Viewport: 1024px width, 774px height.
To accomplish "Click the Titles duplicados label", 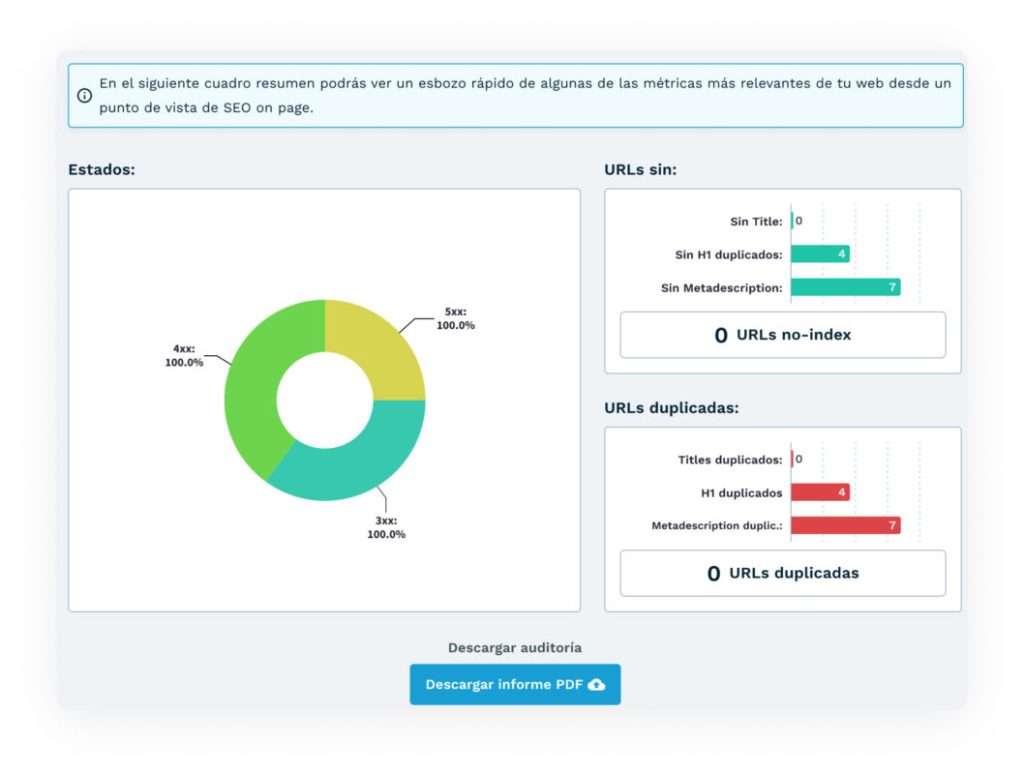I will click(729, 460).
